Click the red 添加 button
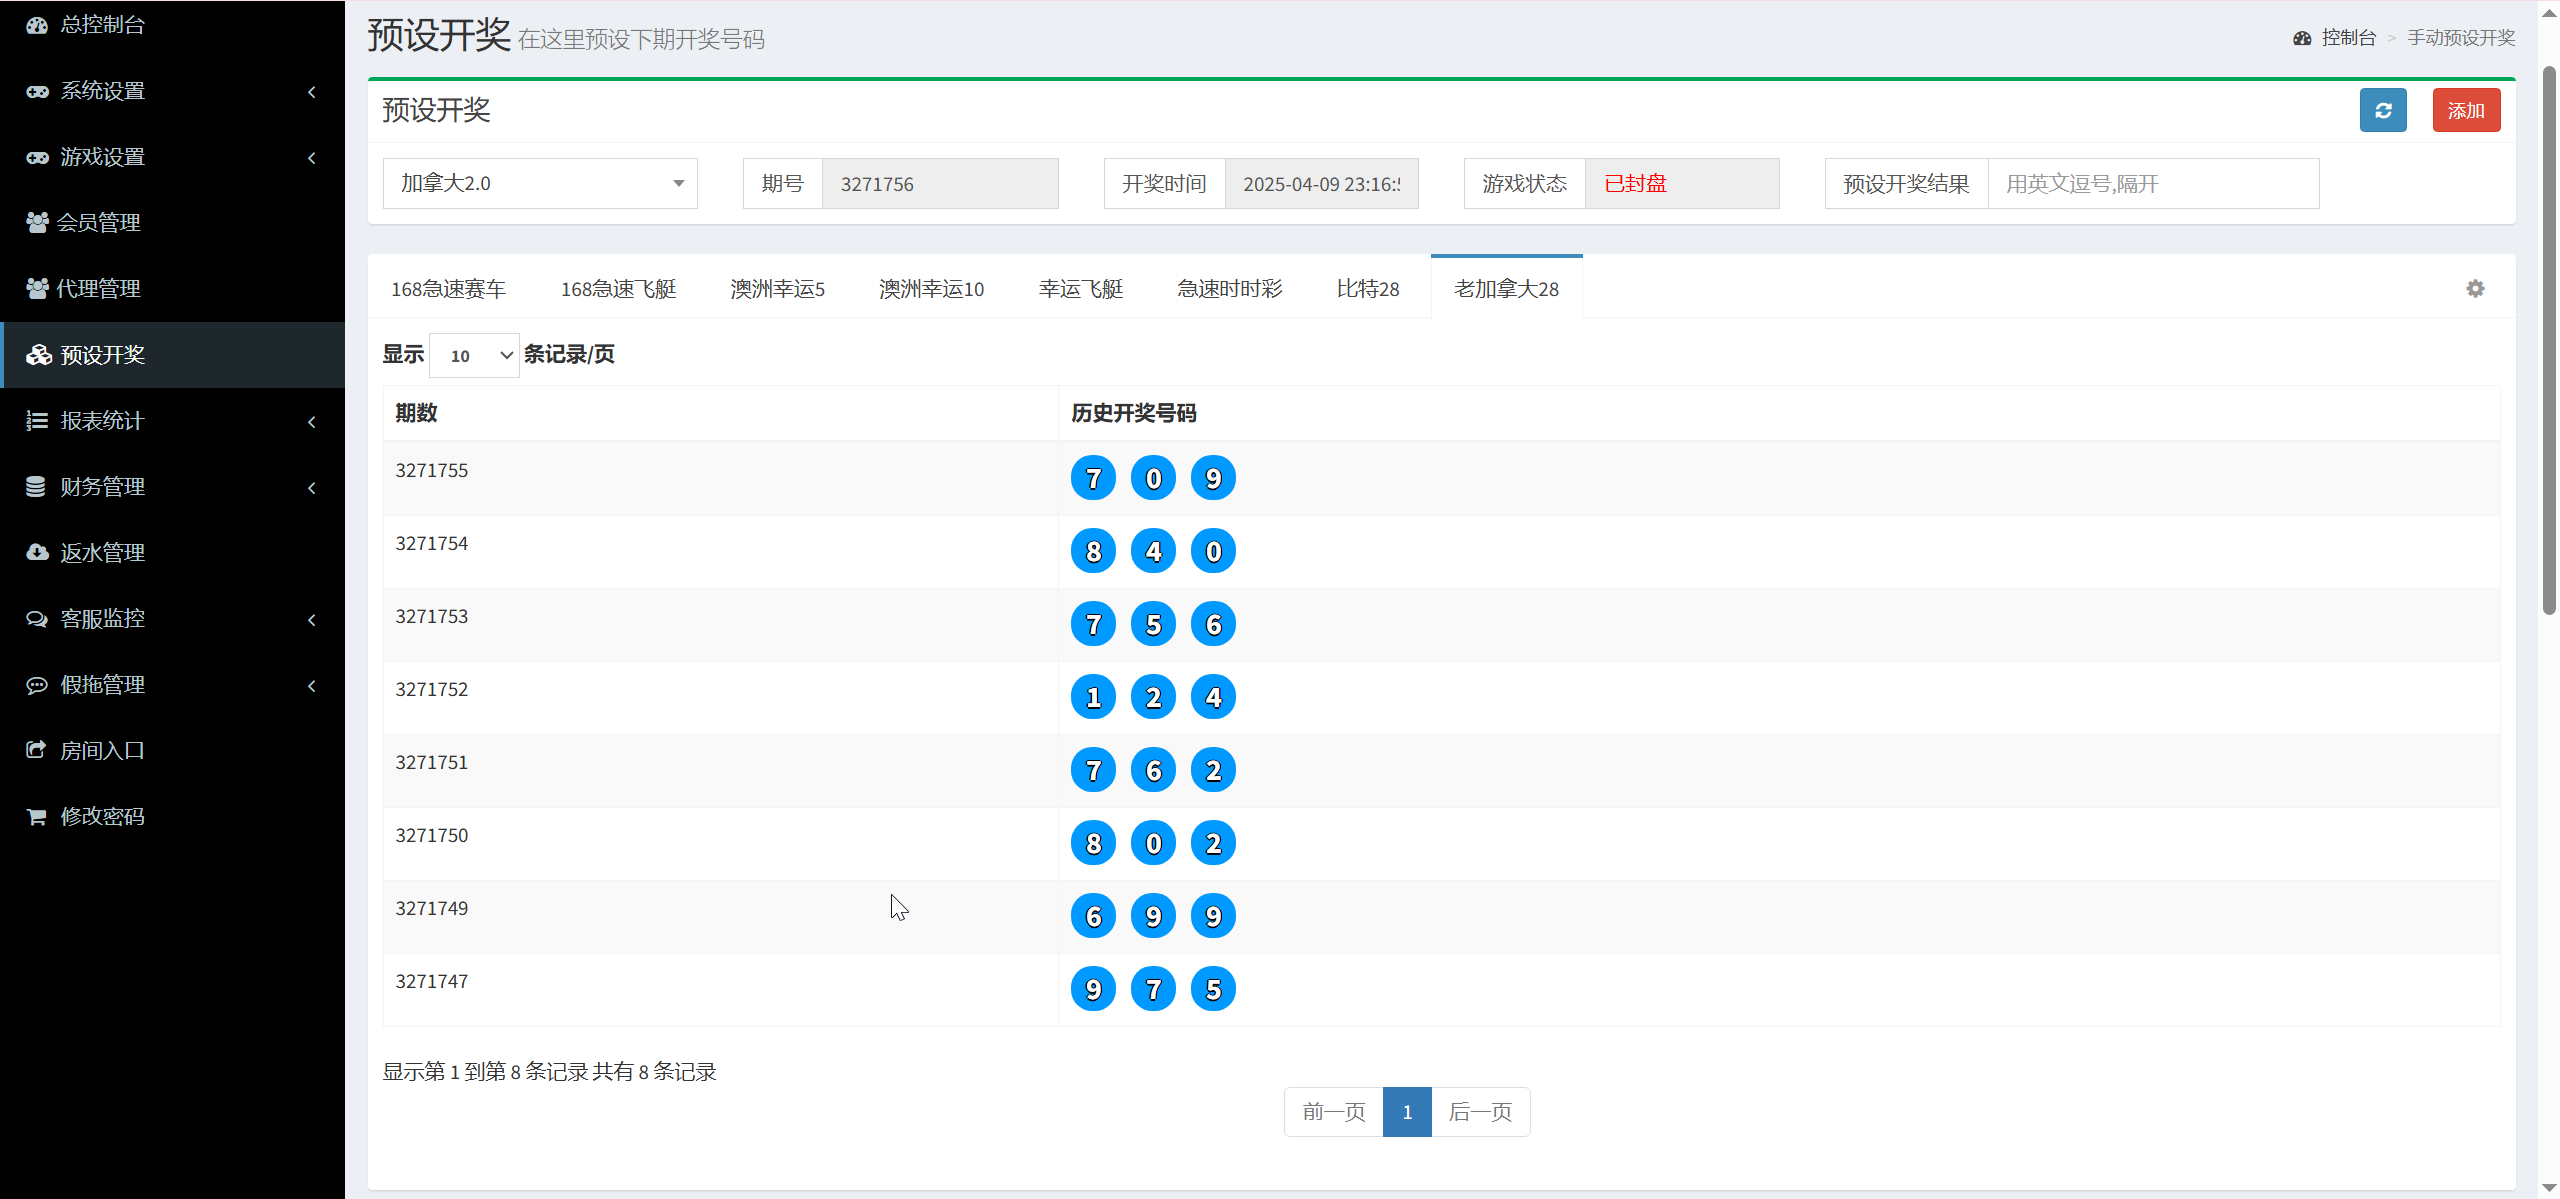Viewport: 2560px width, 1199px height. coord(2466,110)
